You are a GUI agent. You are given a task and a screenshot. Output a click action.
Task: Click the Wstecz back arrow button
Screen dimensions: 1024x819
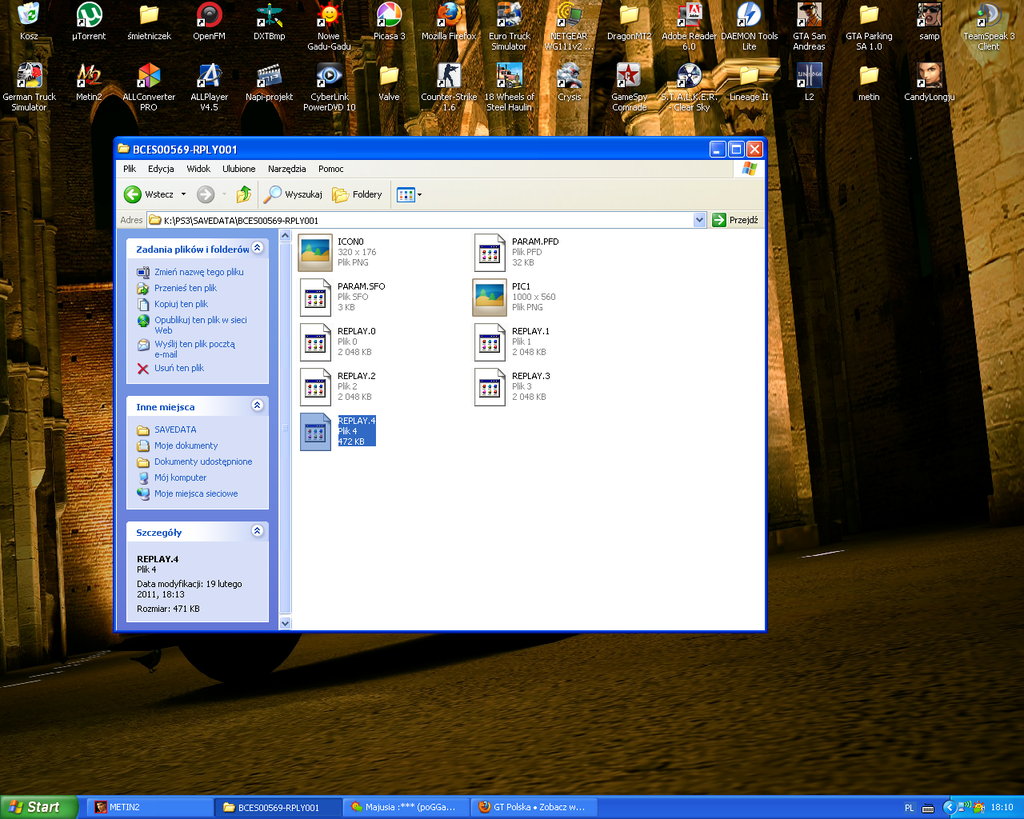pyautogui.click(x=133, y=194)
